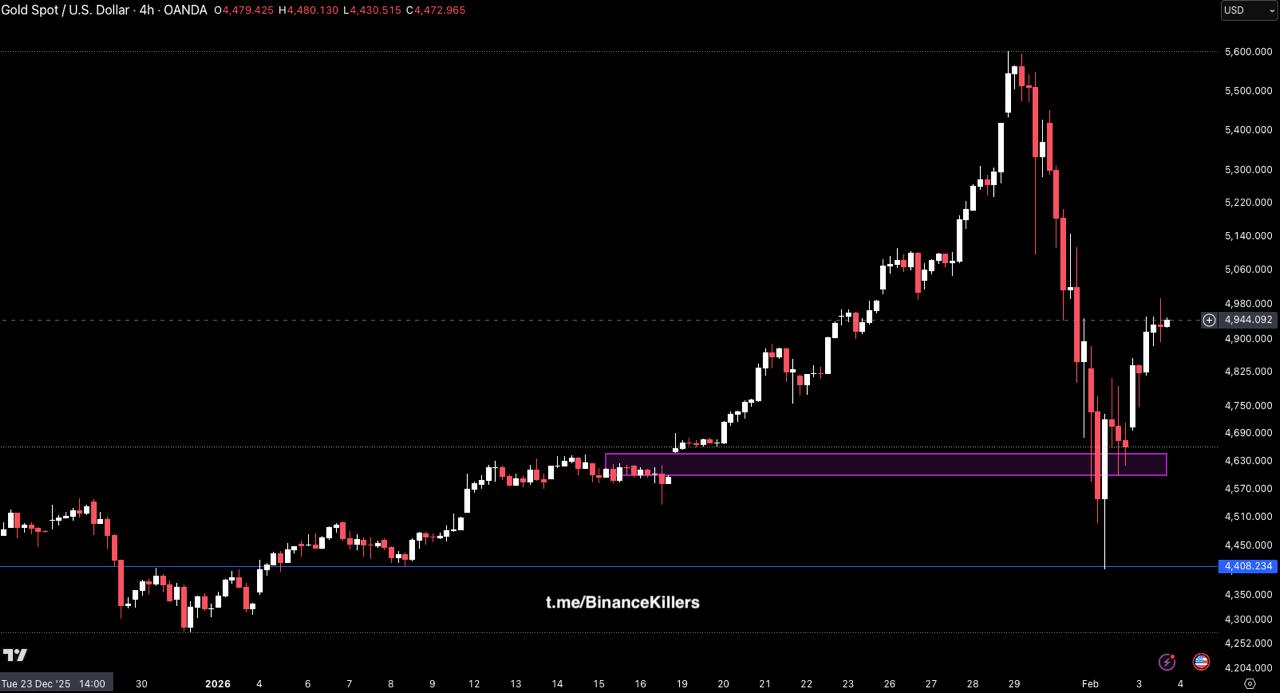The image size is (1280, 693).
Task: Click the plus icon beside 4,944.092
Action: [x=1209, y=320]
